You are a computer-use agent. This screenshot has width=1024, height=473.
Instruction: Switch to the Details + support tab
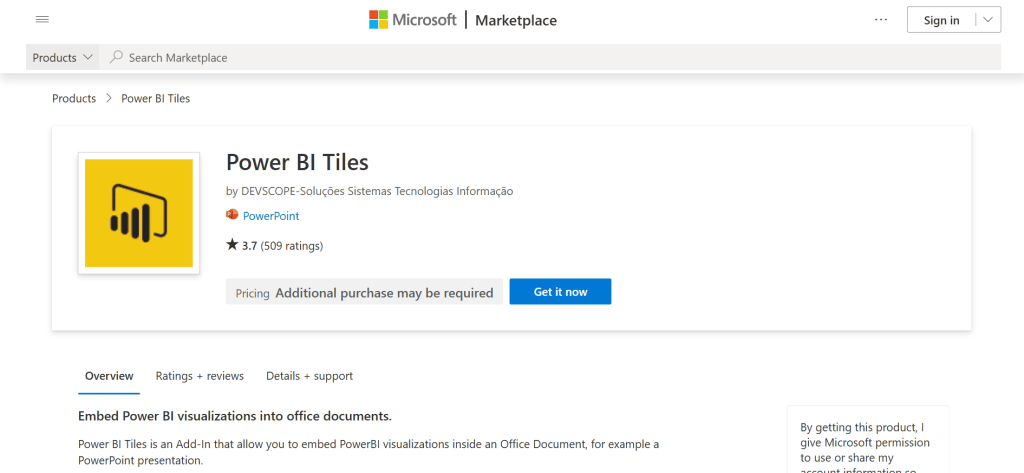pyautogui.click(x=309, y=376)
